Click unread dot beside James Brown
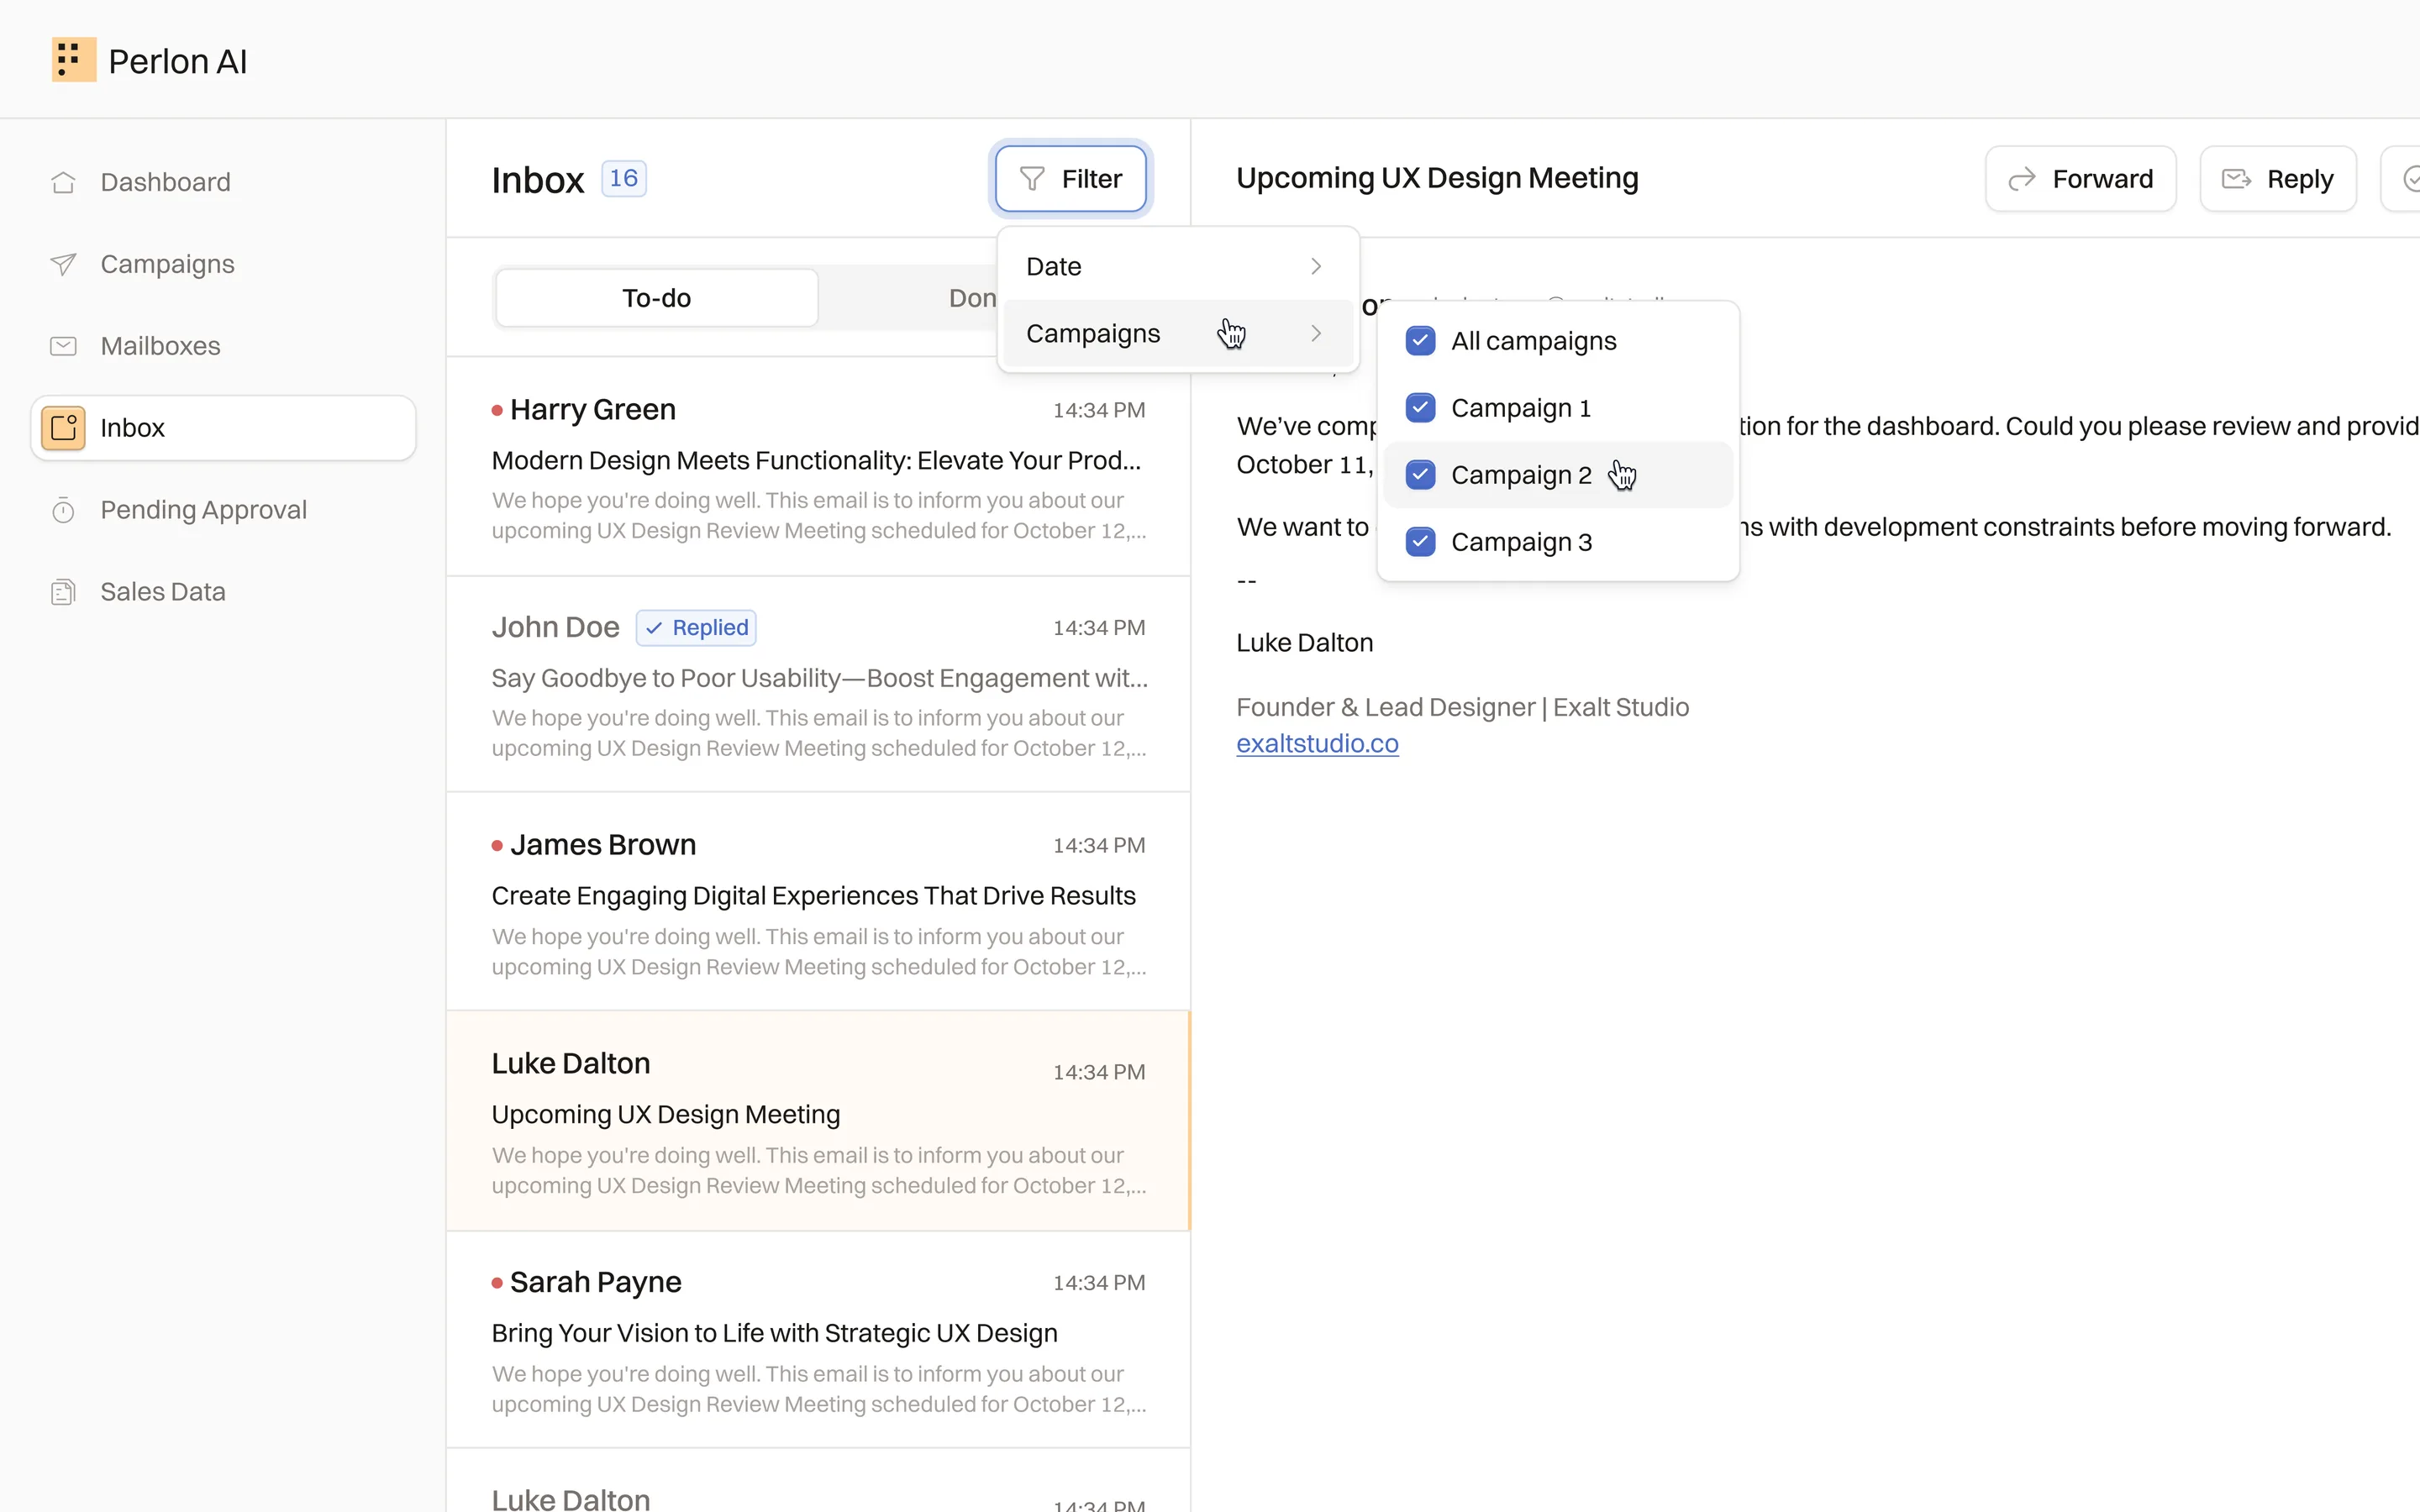Screen dimensions: 2420x1512 tap(497, 846)
